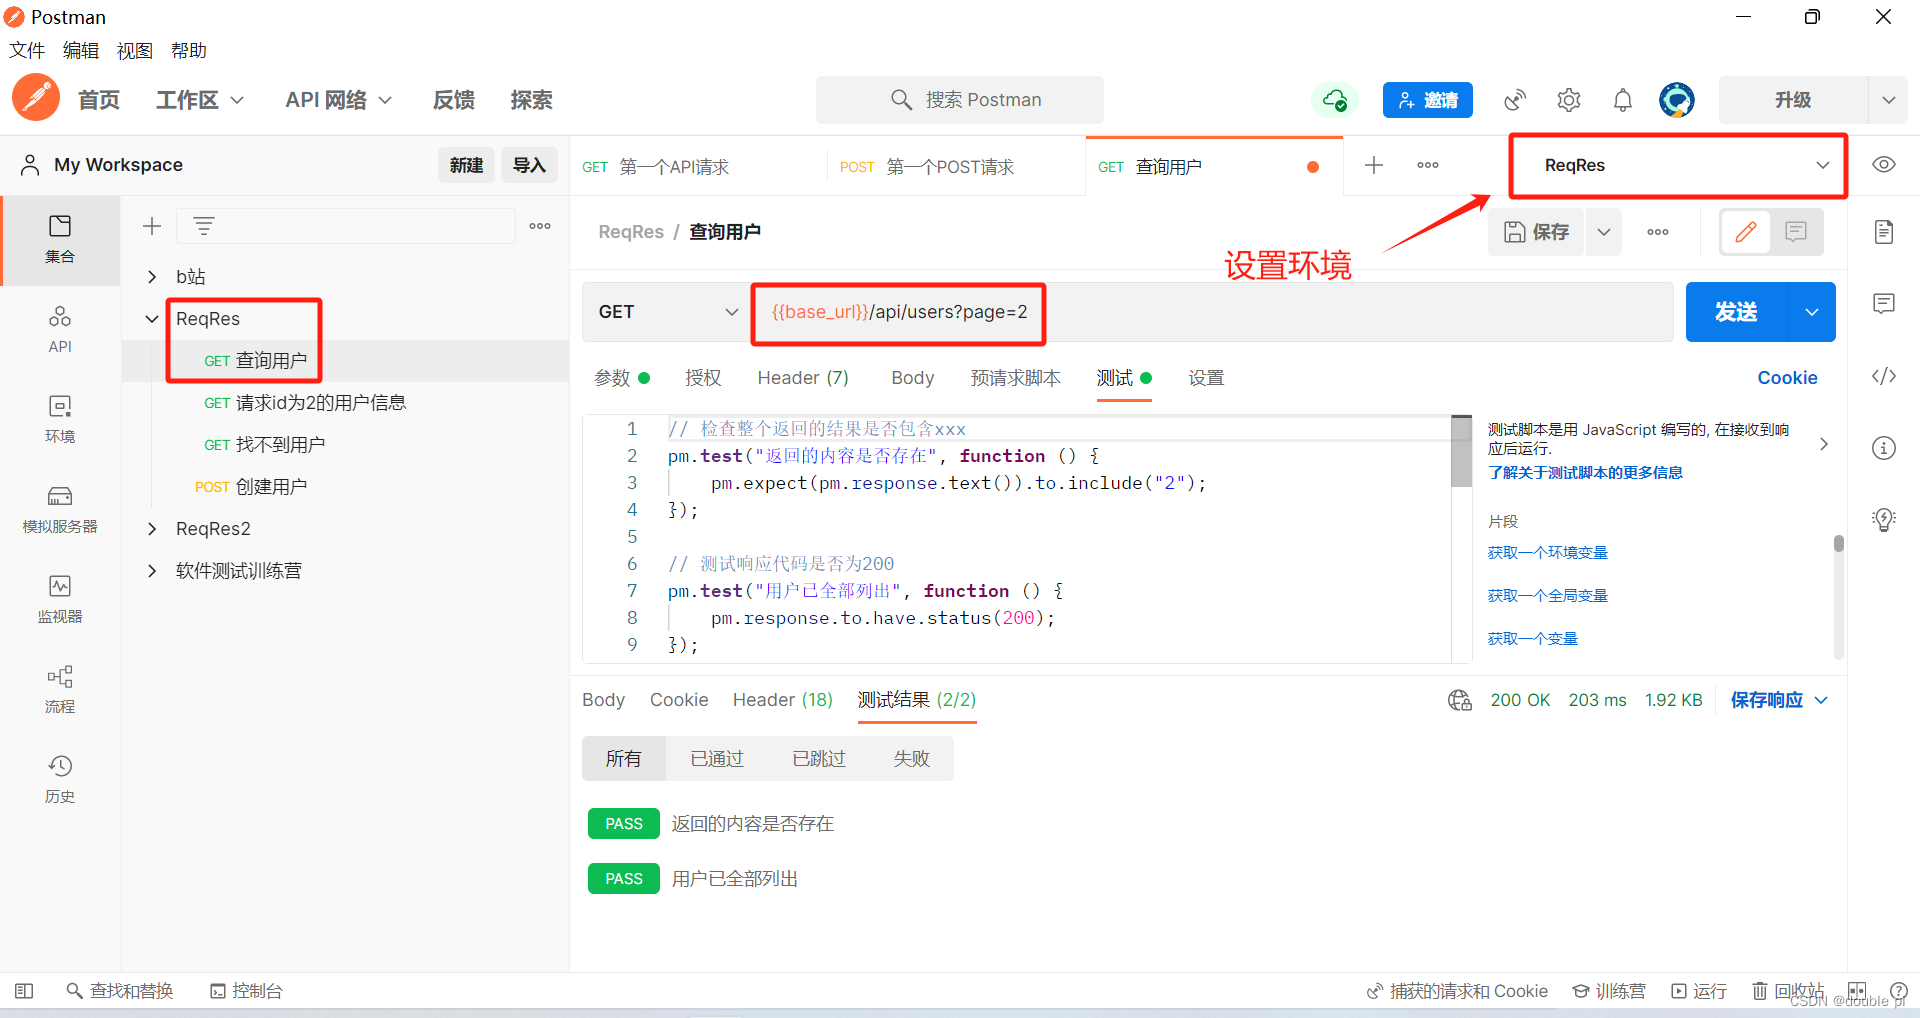Open the Cookie link
Screen dimensions: 1920x1018
click(1787, 378)
